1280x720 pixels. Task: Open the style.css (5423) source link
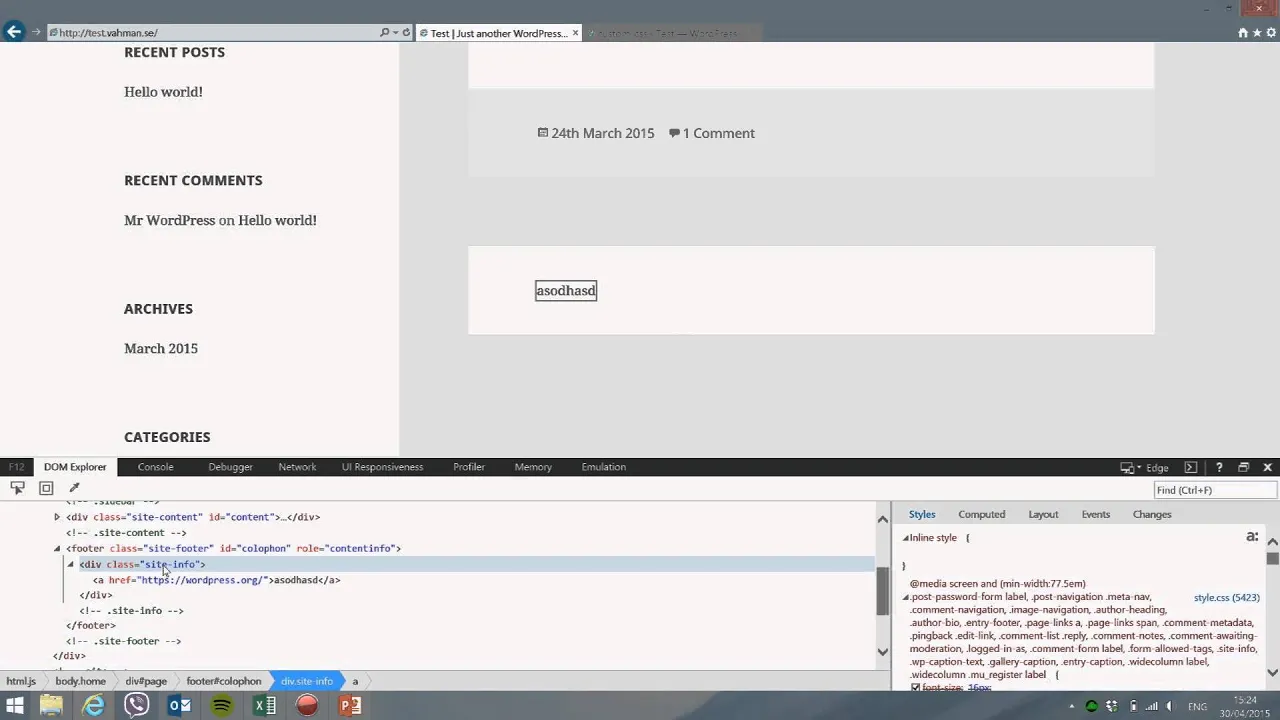(1226, 598)
